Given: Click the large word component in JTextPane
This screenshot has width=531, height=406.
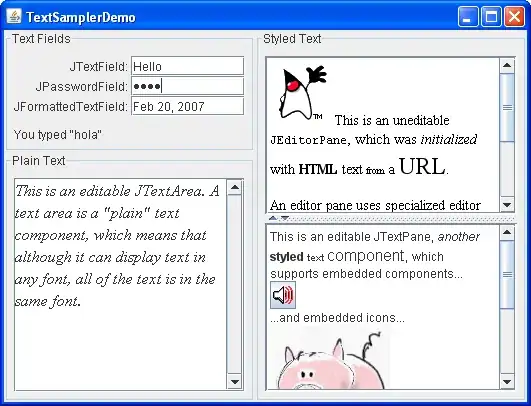Looking at the screenshot, I should (366, 256).
